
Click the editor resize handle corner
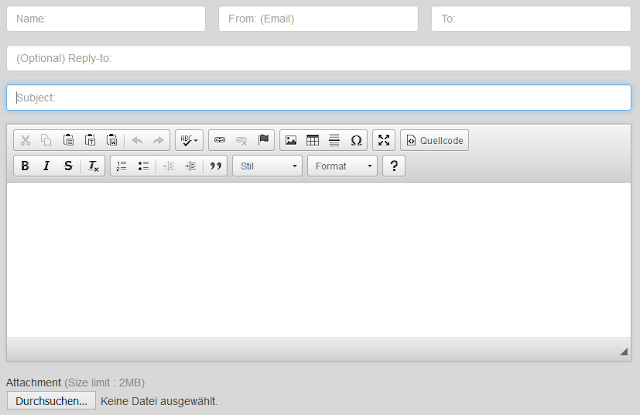coord(624,351)
